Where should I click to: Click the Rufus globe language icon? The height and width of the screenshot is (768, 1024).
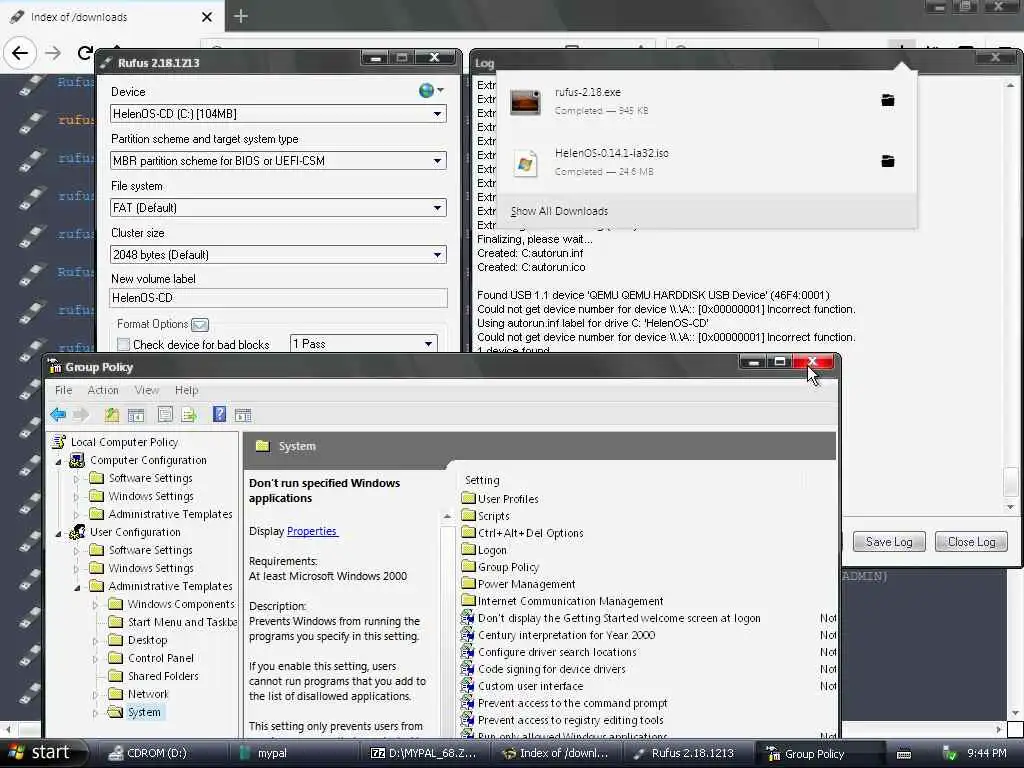point(426,91)
